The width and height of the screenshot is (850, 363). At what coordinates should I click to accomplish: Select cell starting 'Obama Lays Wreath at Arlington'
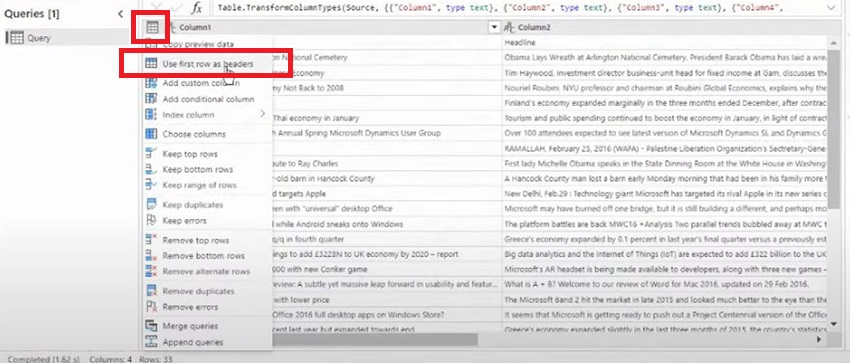pyautogui.click(x=664, y=57)
